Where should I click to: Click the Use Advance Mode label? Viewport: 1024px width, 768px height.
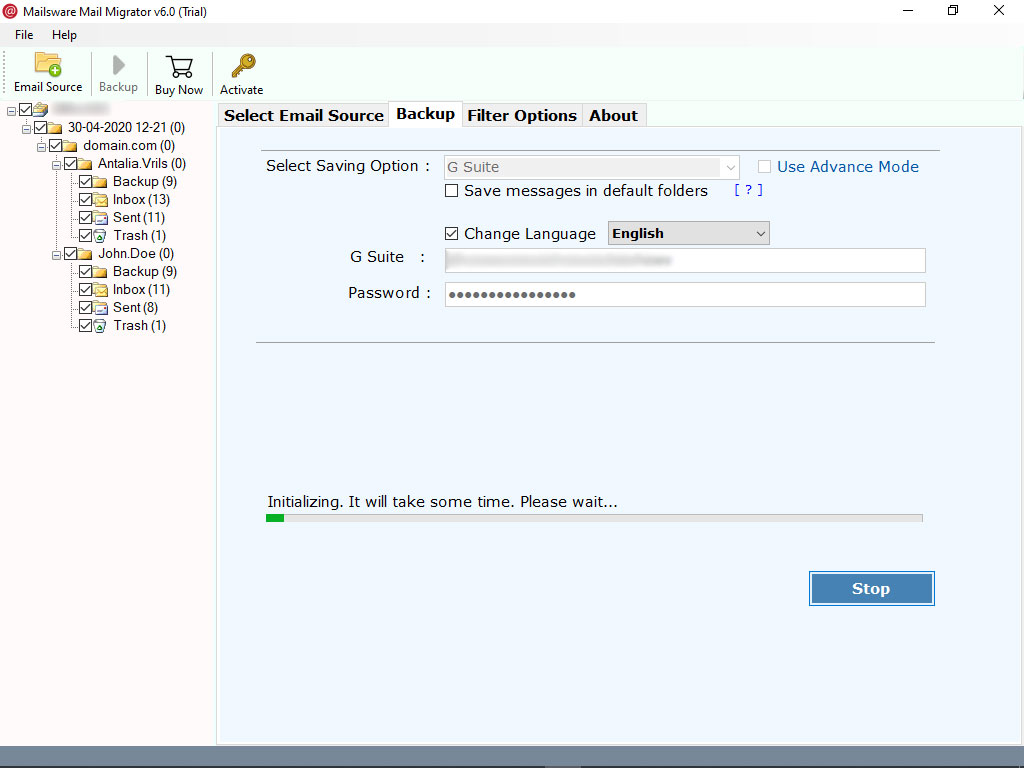coord(848,167)
